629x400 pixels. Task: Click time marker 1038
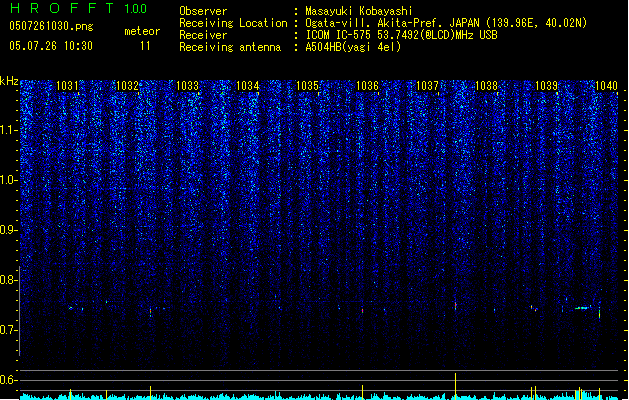pos(486,86)
